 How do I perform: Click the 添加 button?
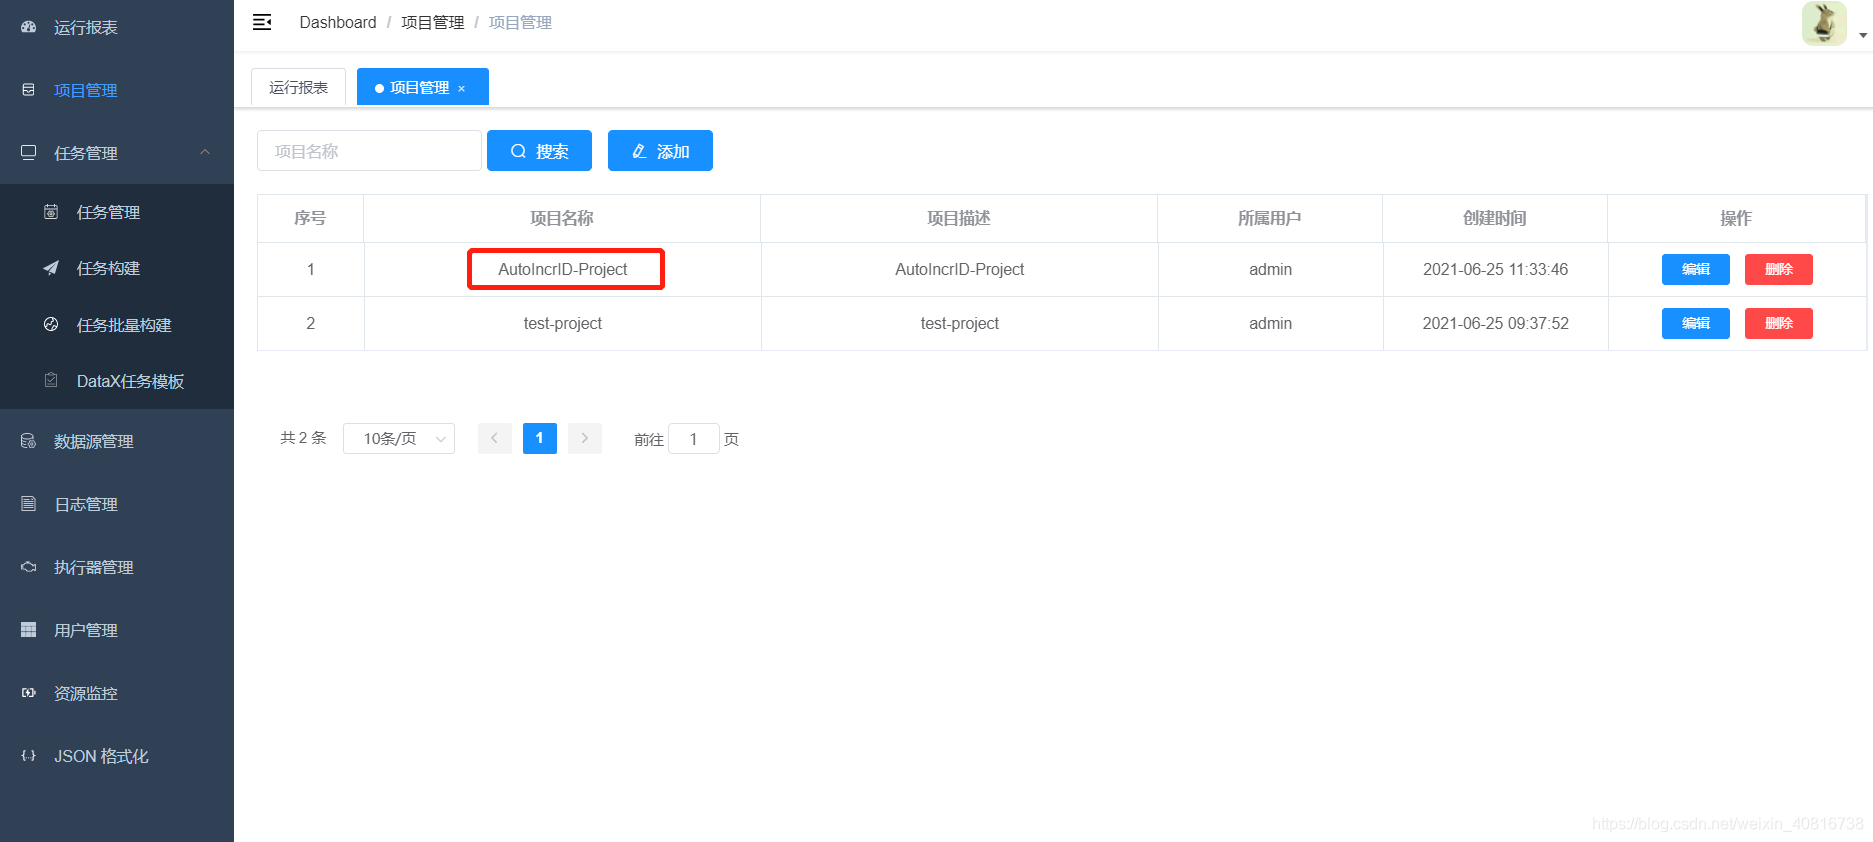(660, 151)
